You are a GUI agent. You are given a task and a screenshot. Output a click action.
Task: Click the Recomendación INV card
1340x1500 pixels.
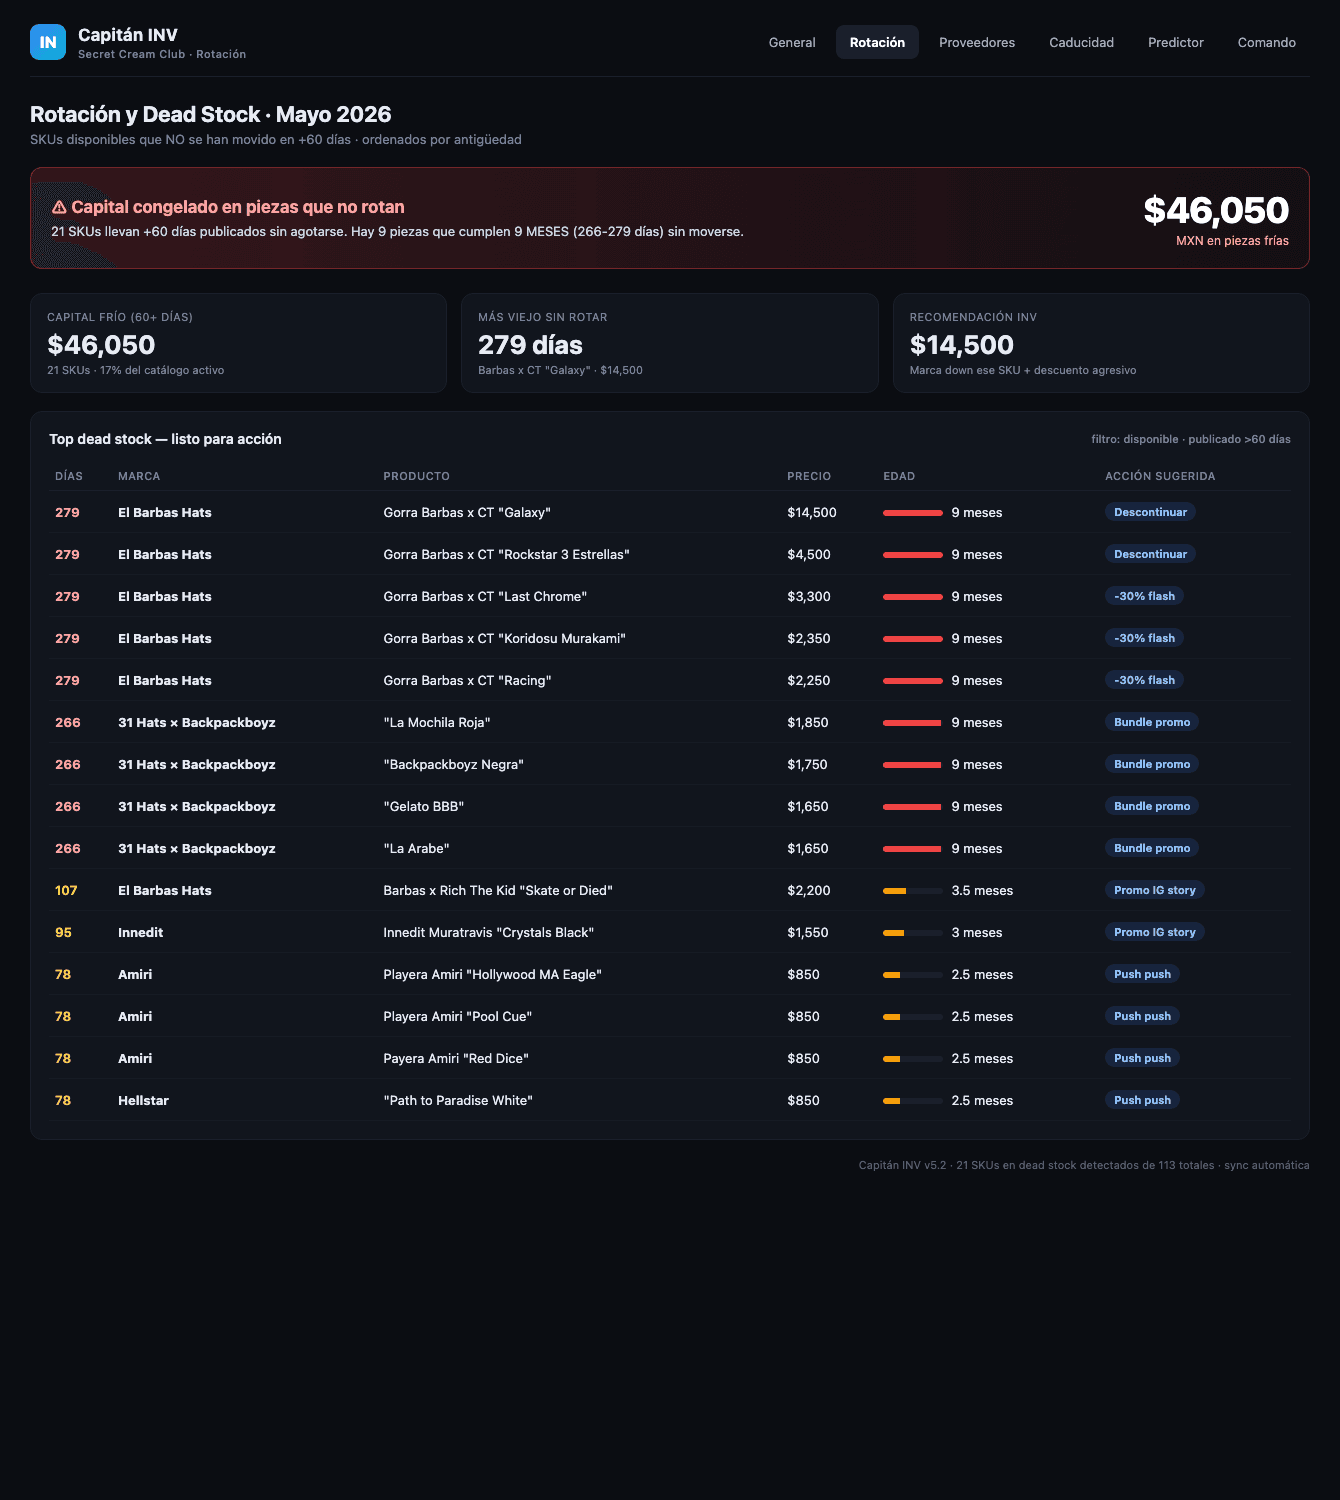1101,343
